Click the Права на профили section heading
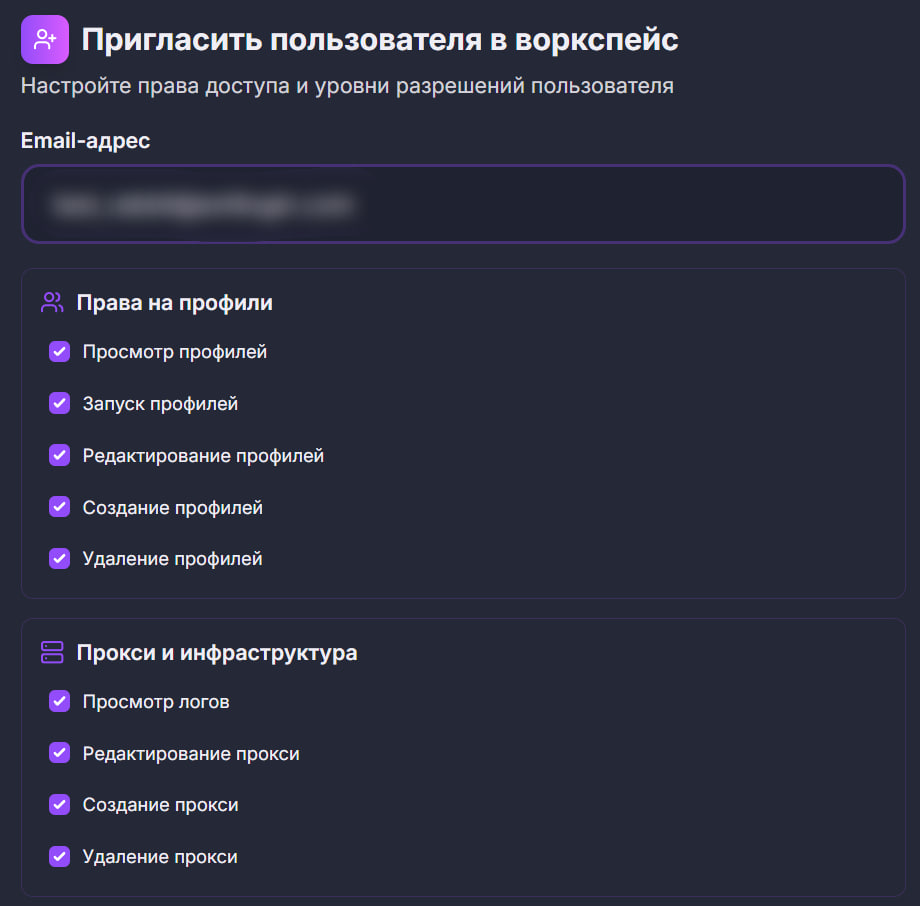 [x=174, y=303]
